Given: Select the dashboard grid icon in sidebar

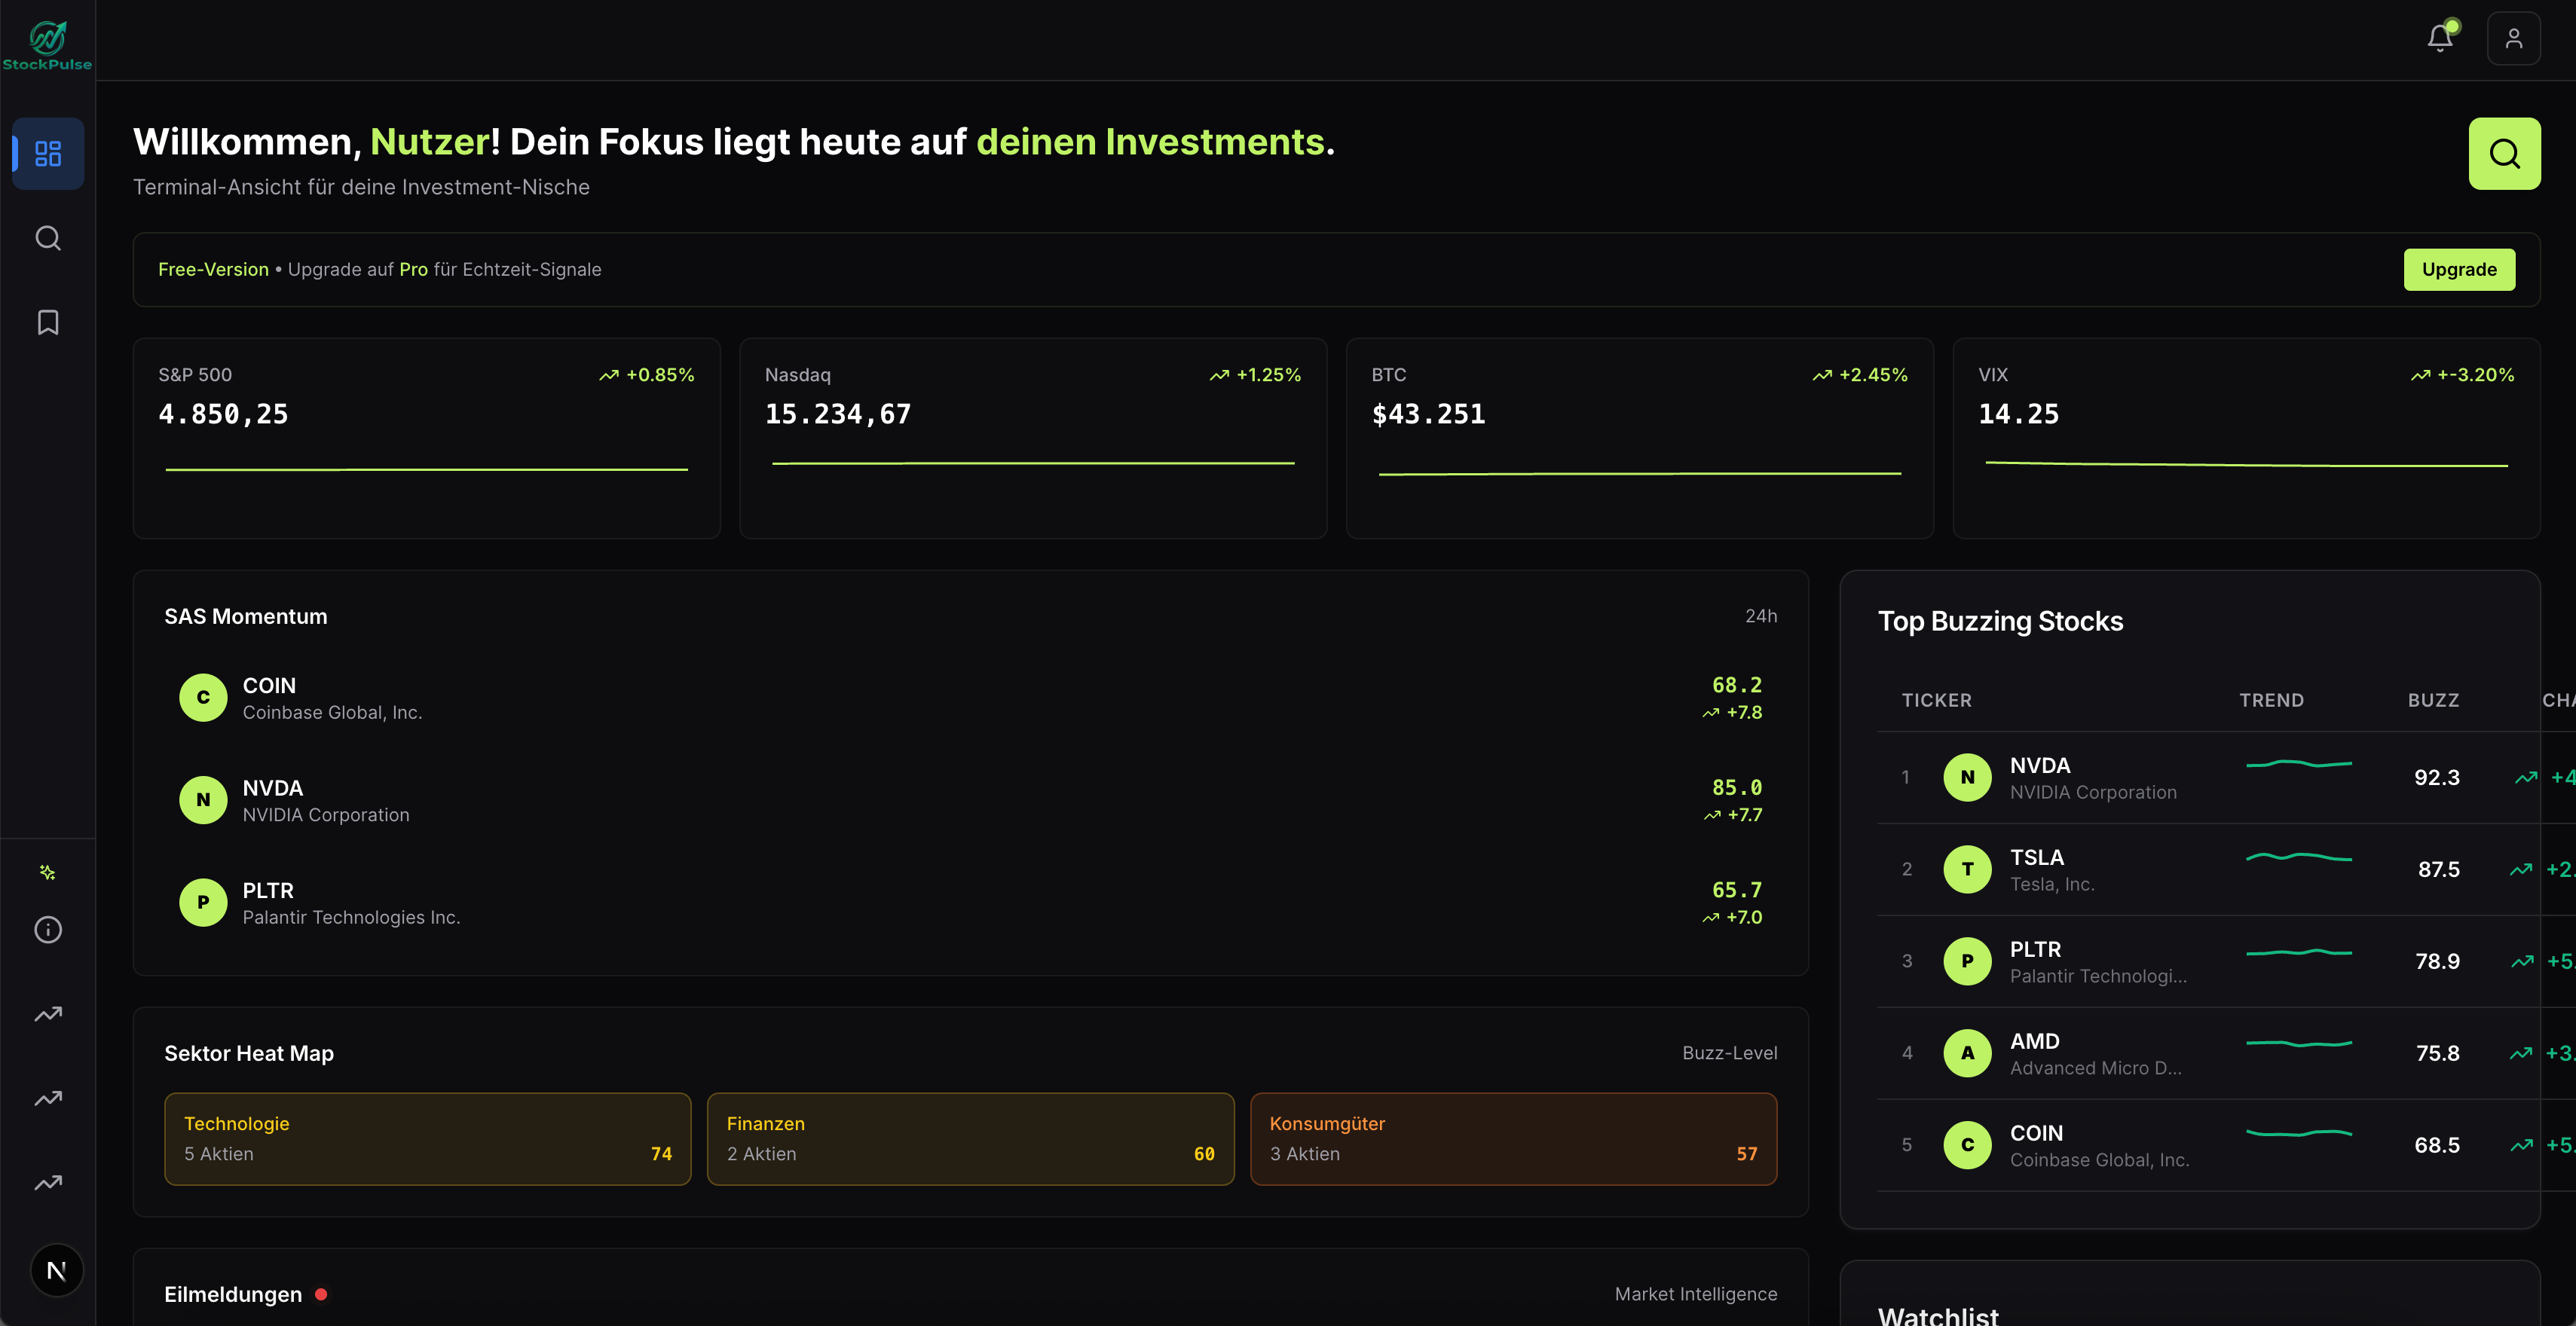Looking at the screenshot, I should point(48,153).
